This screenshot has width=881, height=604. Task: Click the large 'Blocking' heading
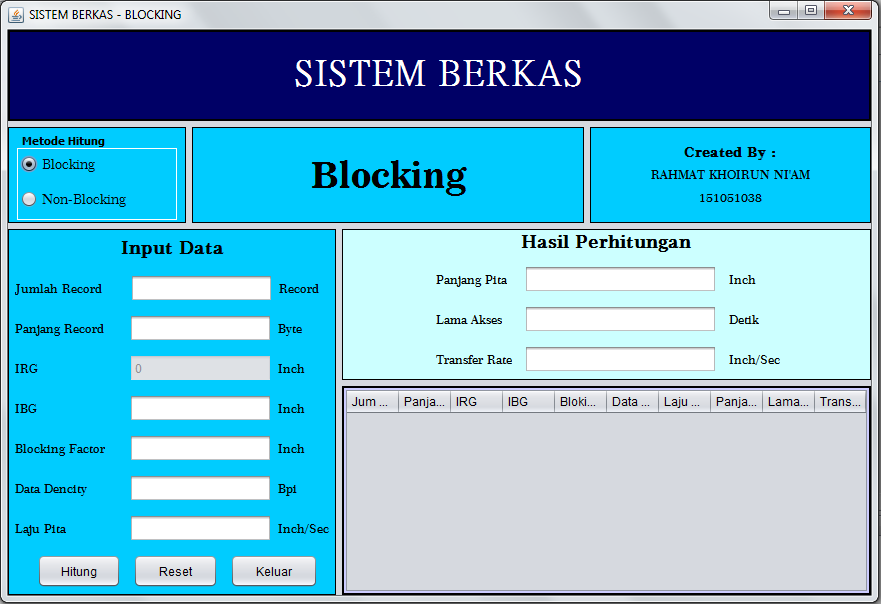[389, 176]
